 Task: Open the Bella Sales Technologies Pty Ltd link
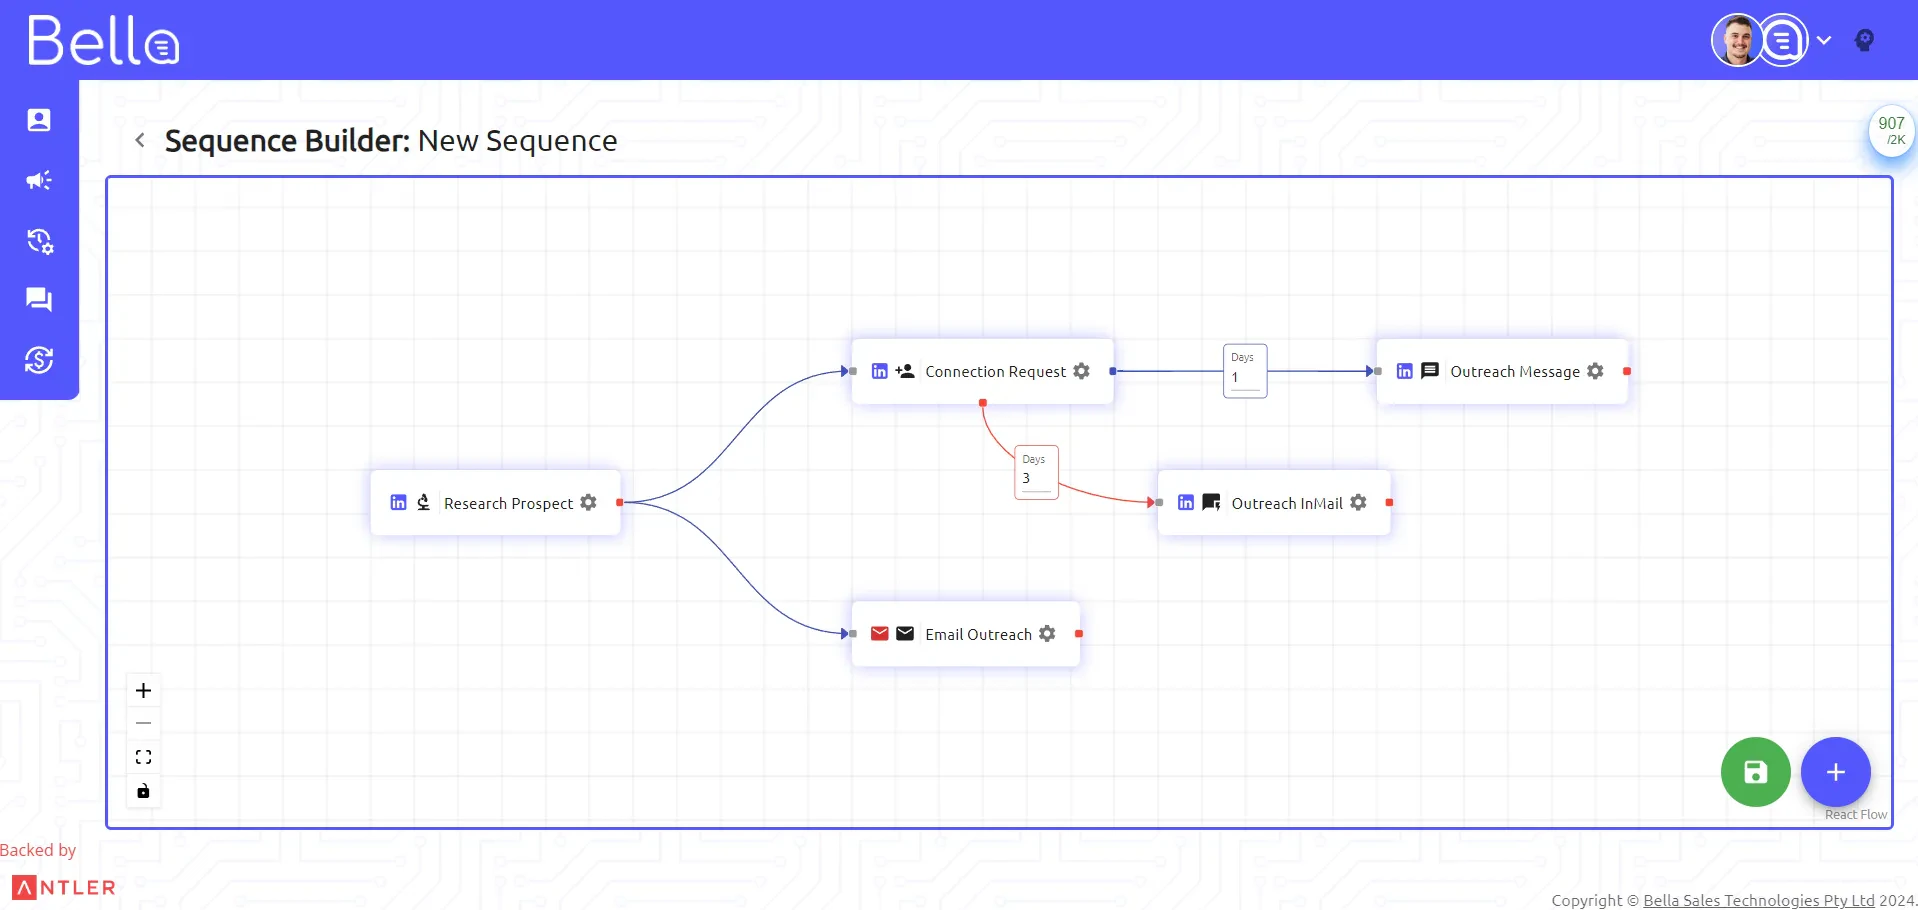pyautogui.click(x=1759, y=899)
